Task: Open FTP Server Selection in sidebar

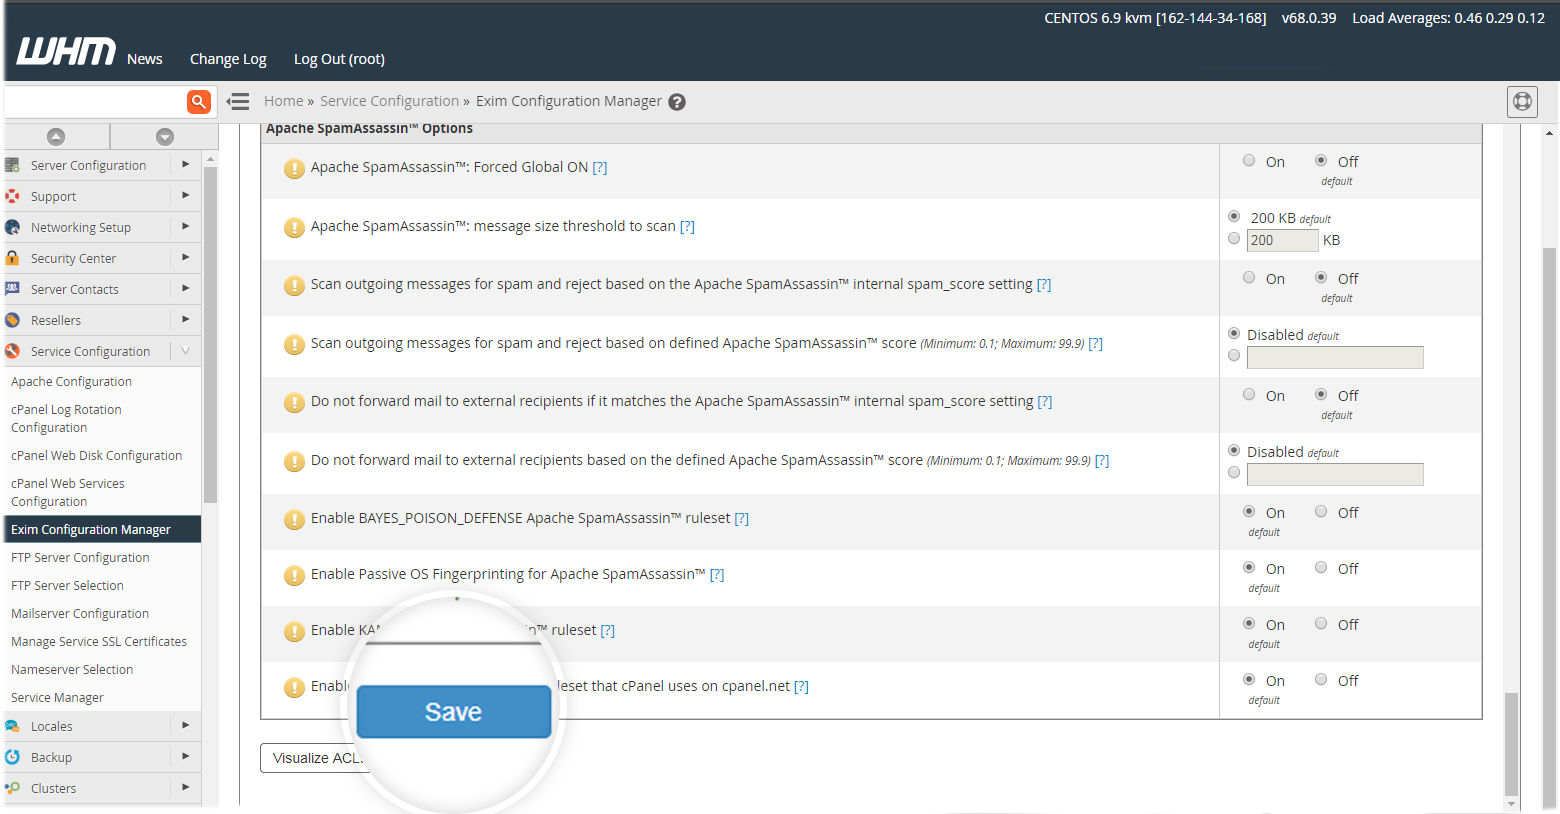Action: click(x=67, y=586)
